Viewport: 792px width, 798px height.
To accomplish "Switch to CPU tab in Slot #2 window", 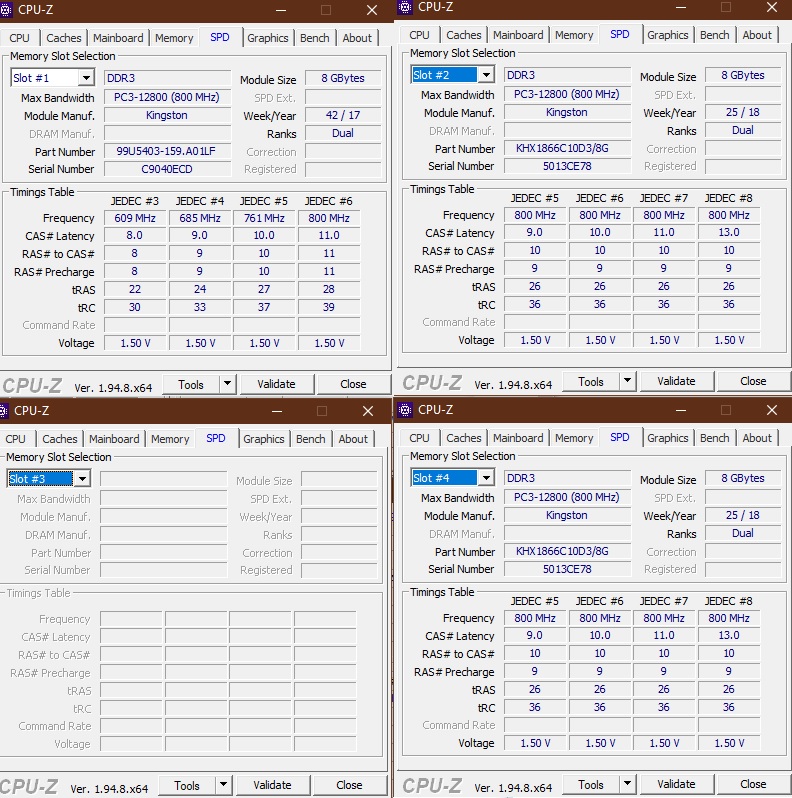I will pyautogui.click(x=419, y=35).
